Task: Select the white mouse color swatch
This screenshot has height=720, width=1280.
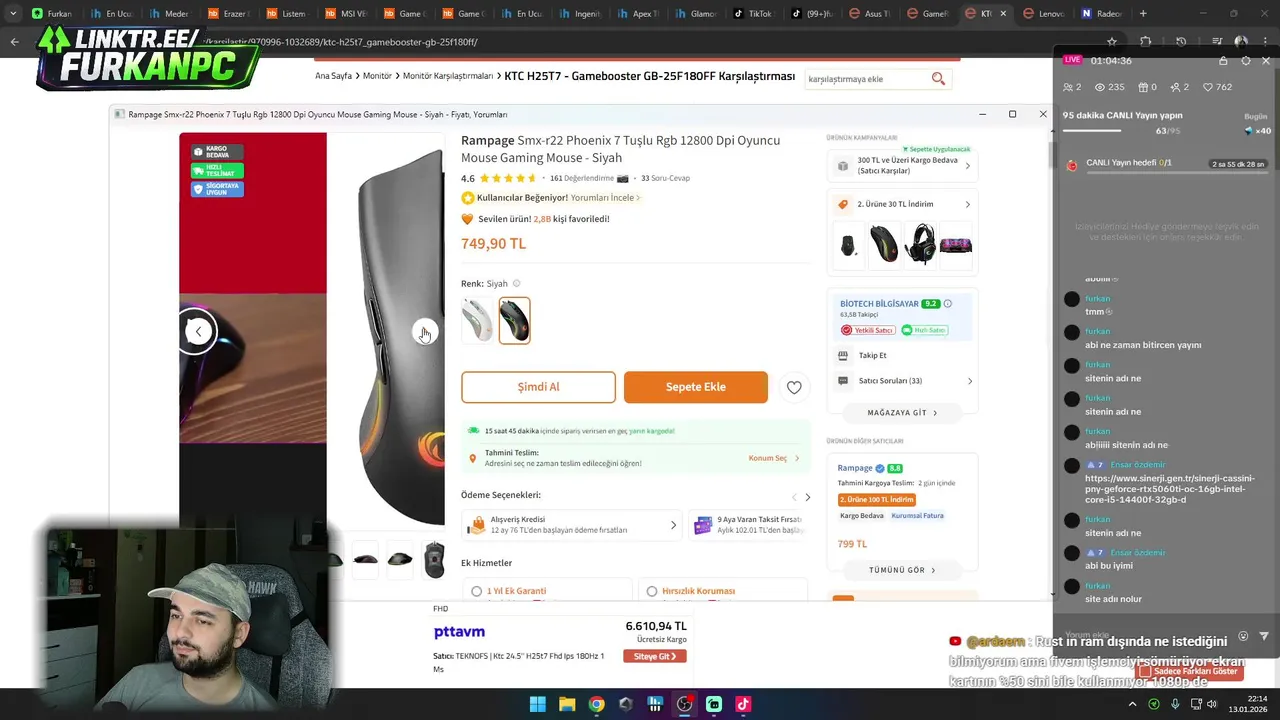Action: [477, 321]
